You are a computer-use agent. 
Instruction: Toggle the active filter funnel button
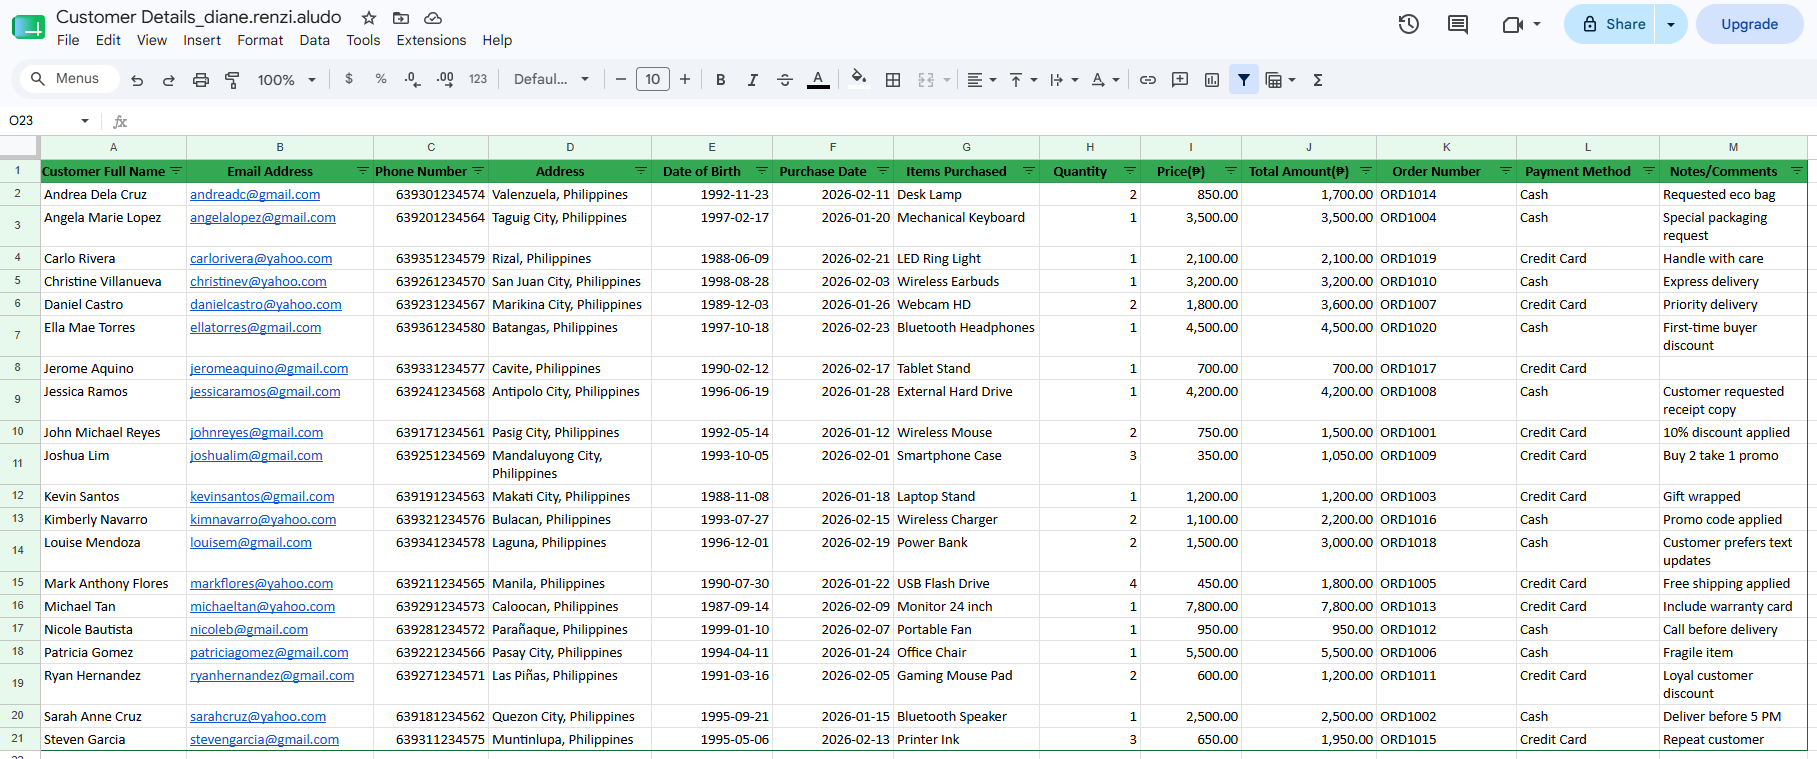pos(1244,80)
